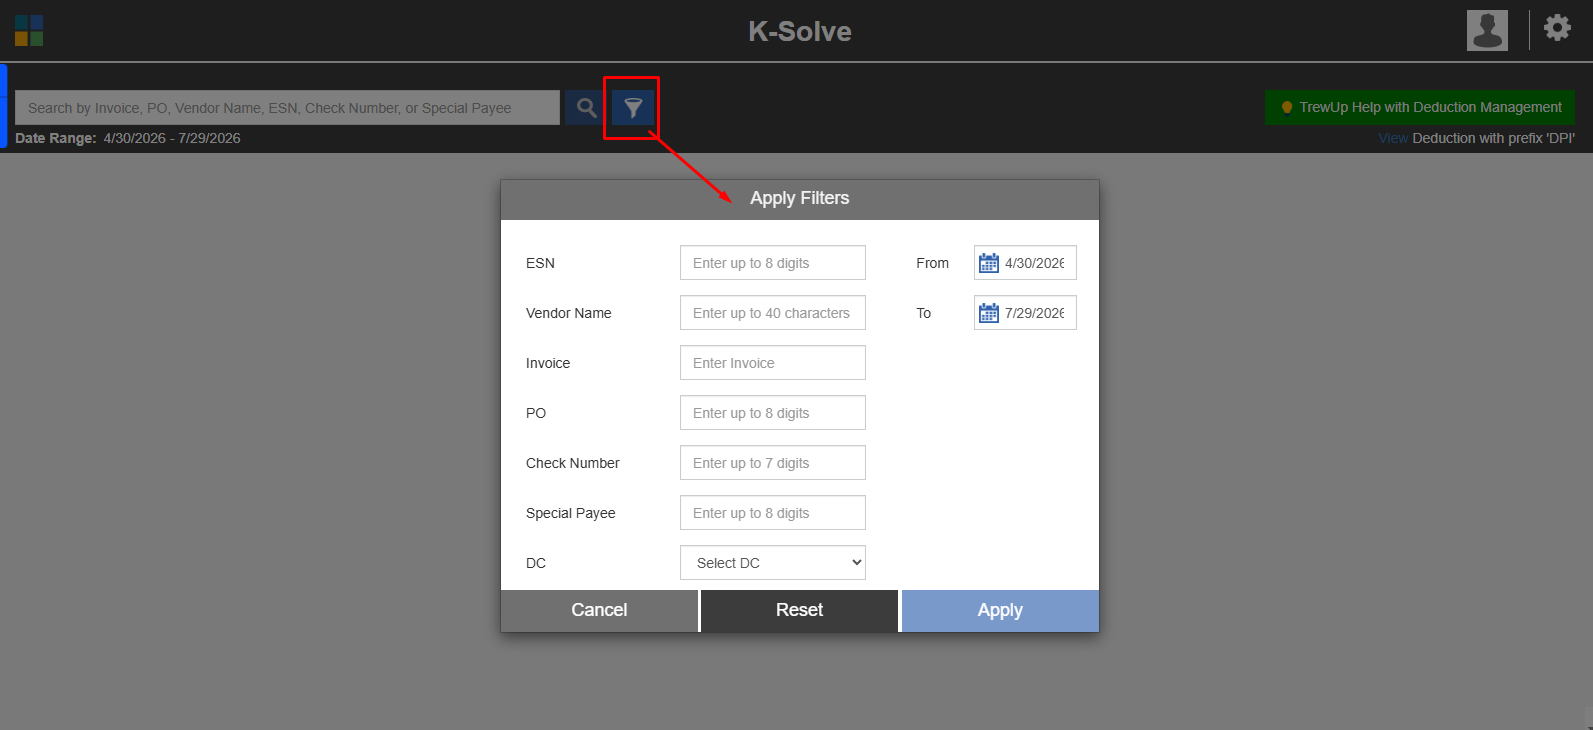
Task: Cancel the Apply Filters dialog
Action: coord(599,610)
